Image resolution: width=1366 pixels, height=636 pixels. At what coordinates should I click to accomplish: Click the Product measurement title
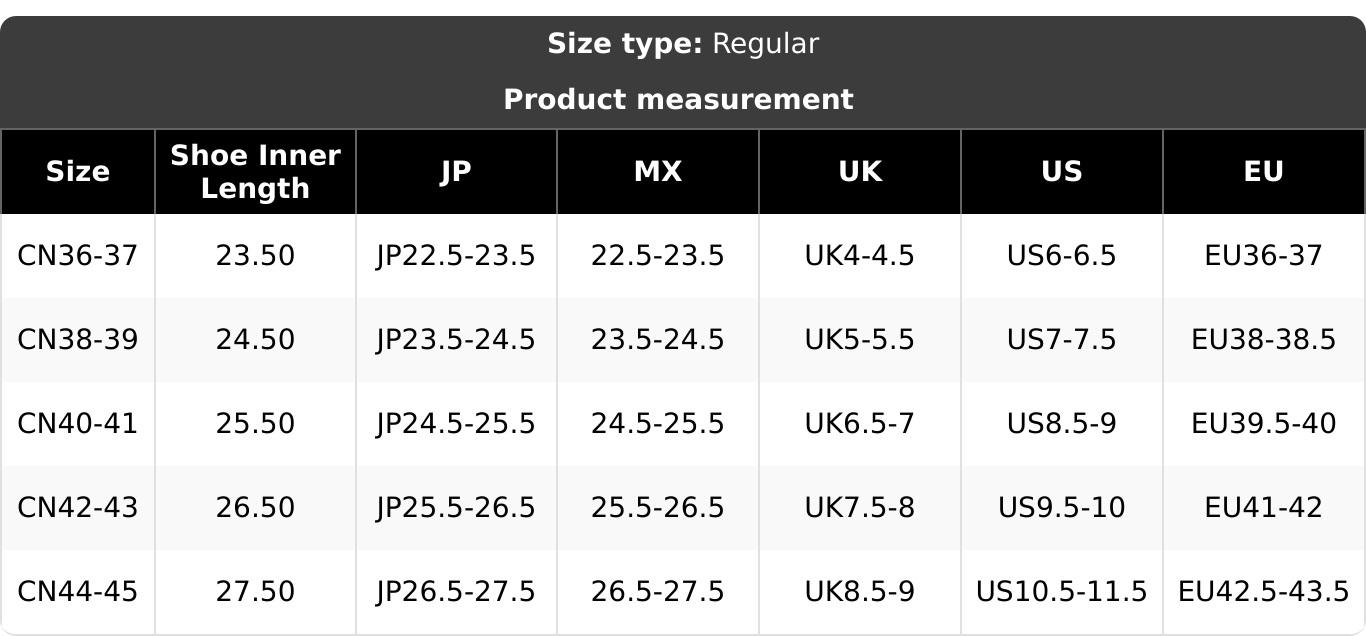[x=679, y=100]
